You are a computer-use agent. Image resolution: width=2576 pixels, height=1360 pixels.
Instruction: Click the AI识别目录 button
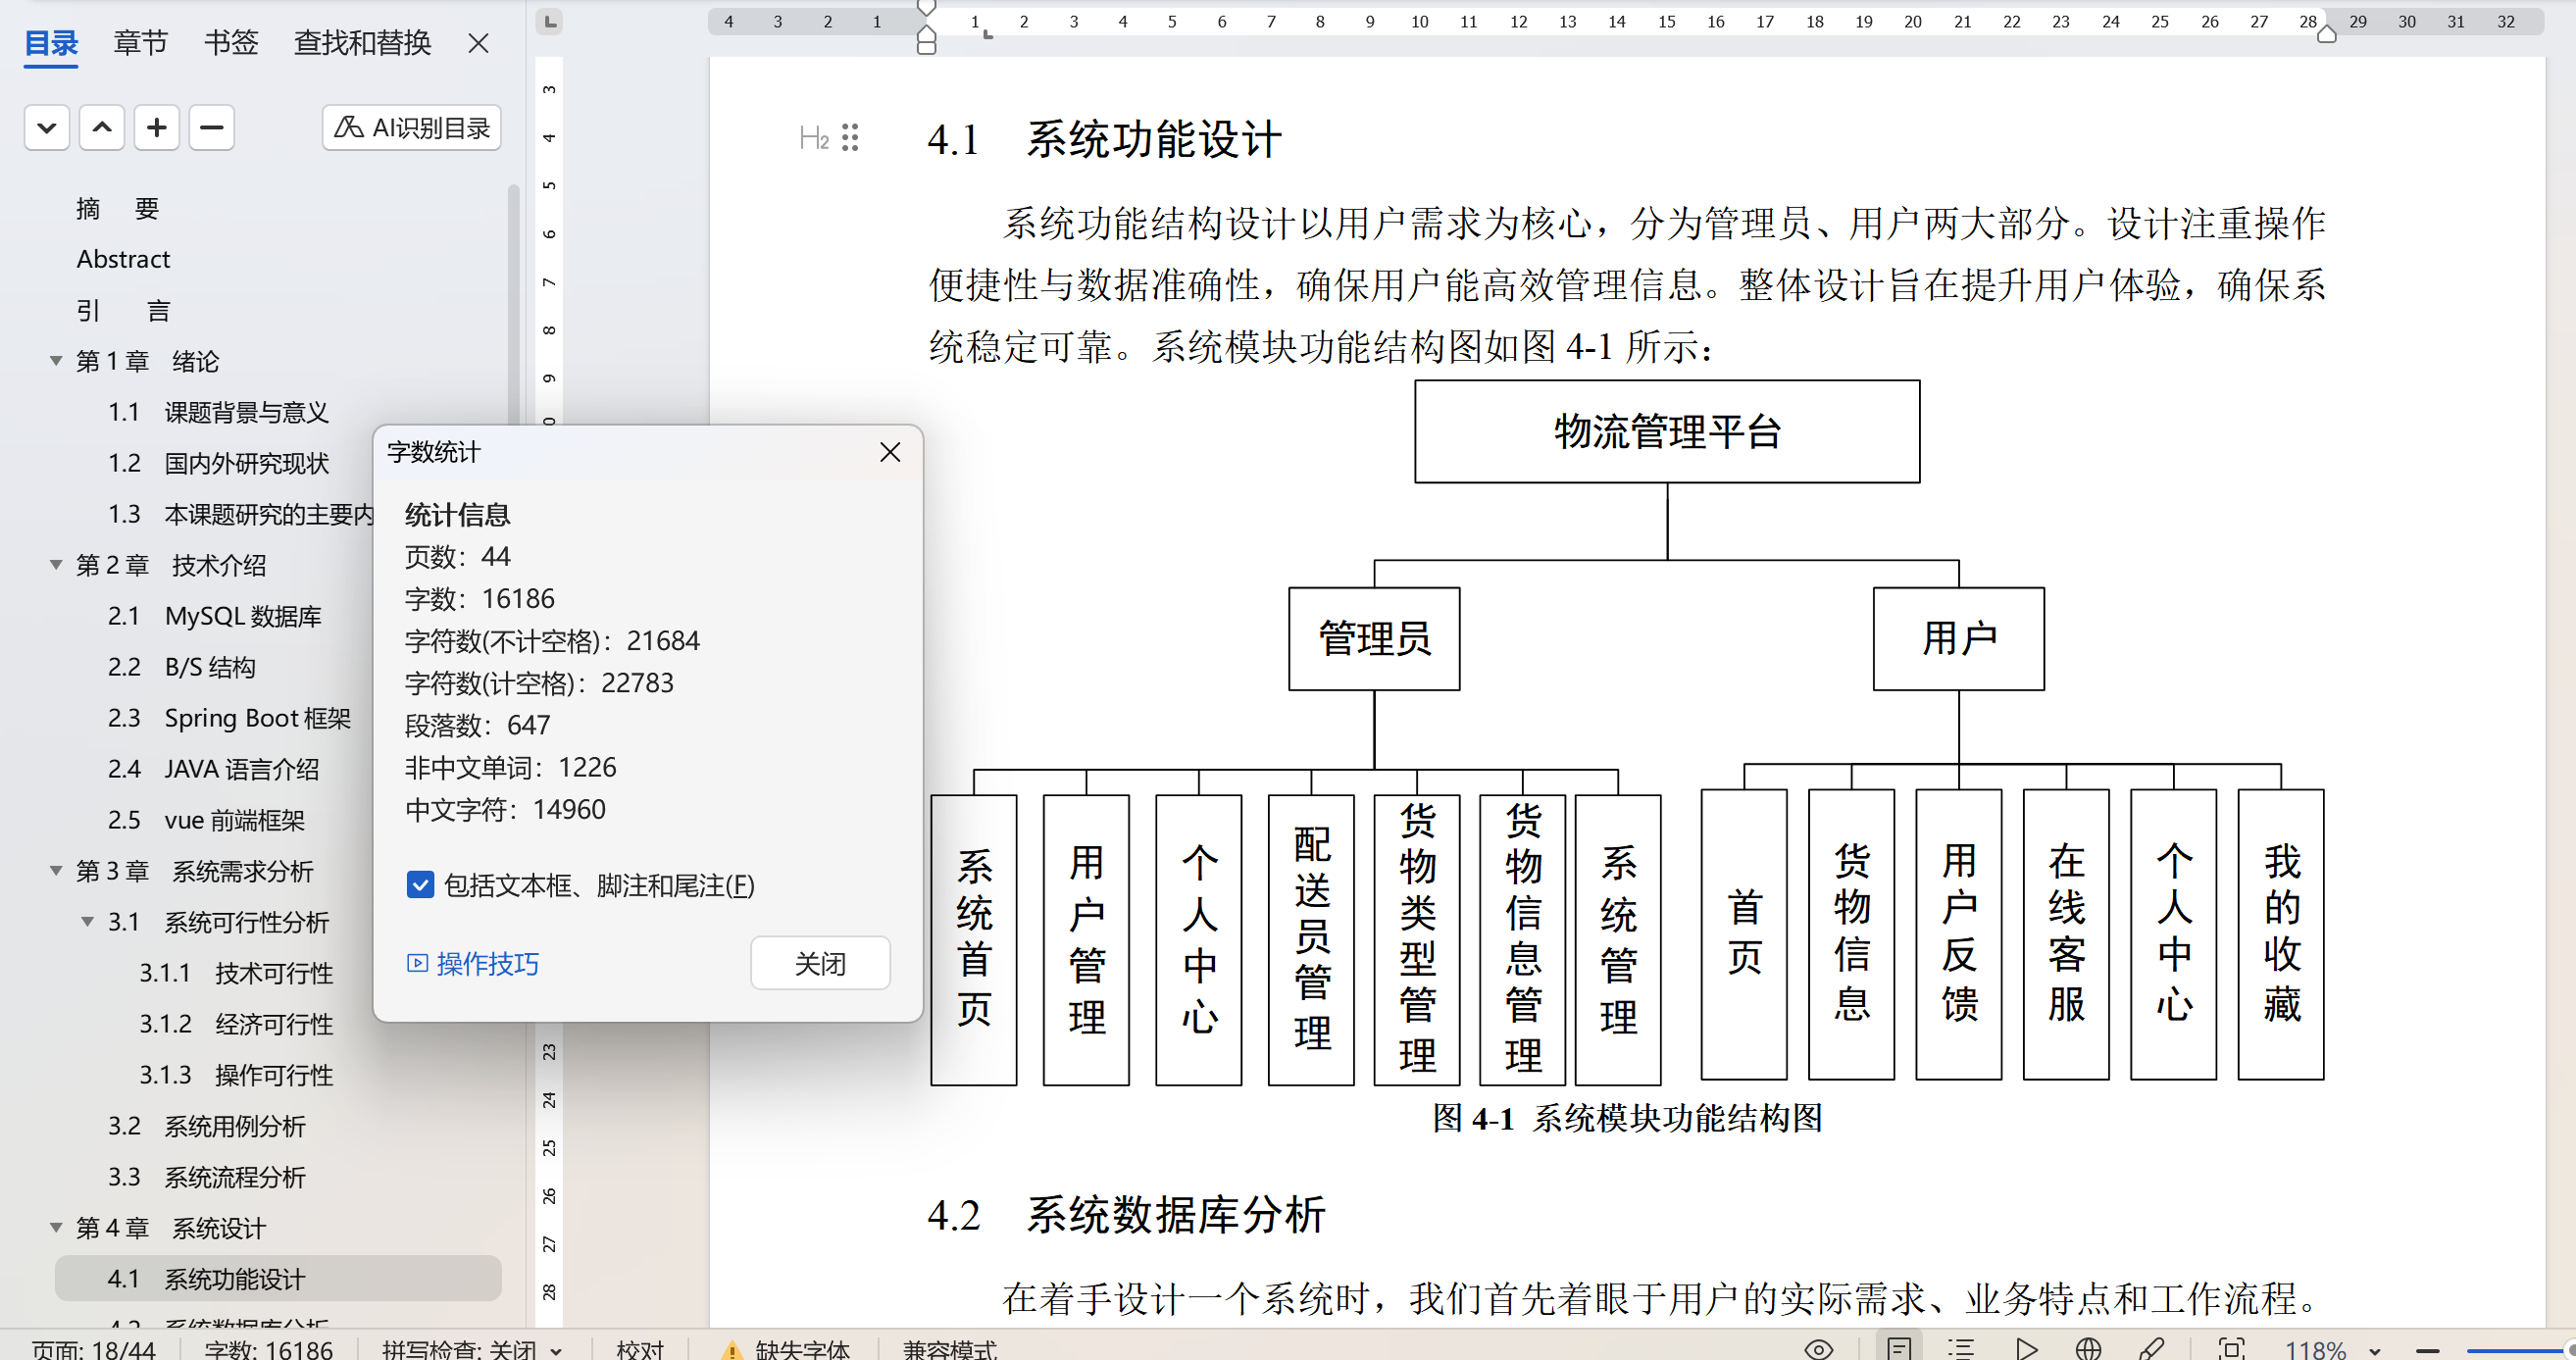(x=411, y=128)
